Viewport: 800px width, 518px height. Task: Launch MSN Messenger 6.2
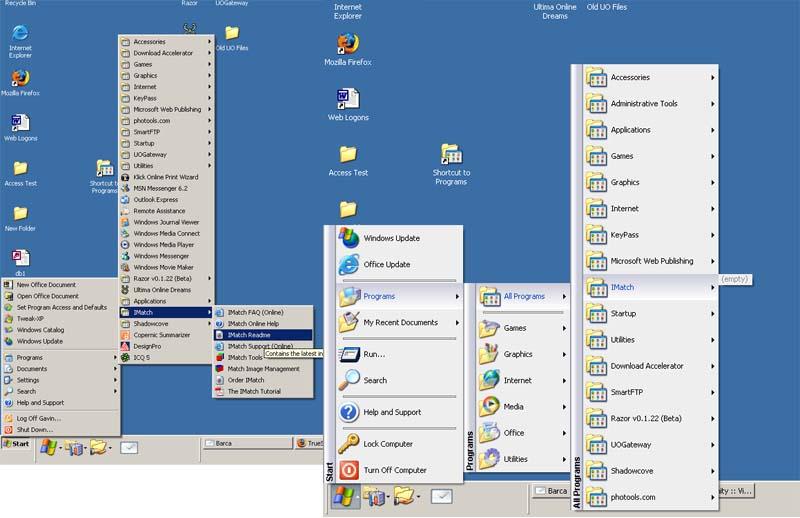(166, 188)
